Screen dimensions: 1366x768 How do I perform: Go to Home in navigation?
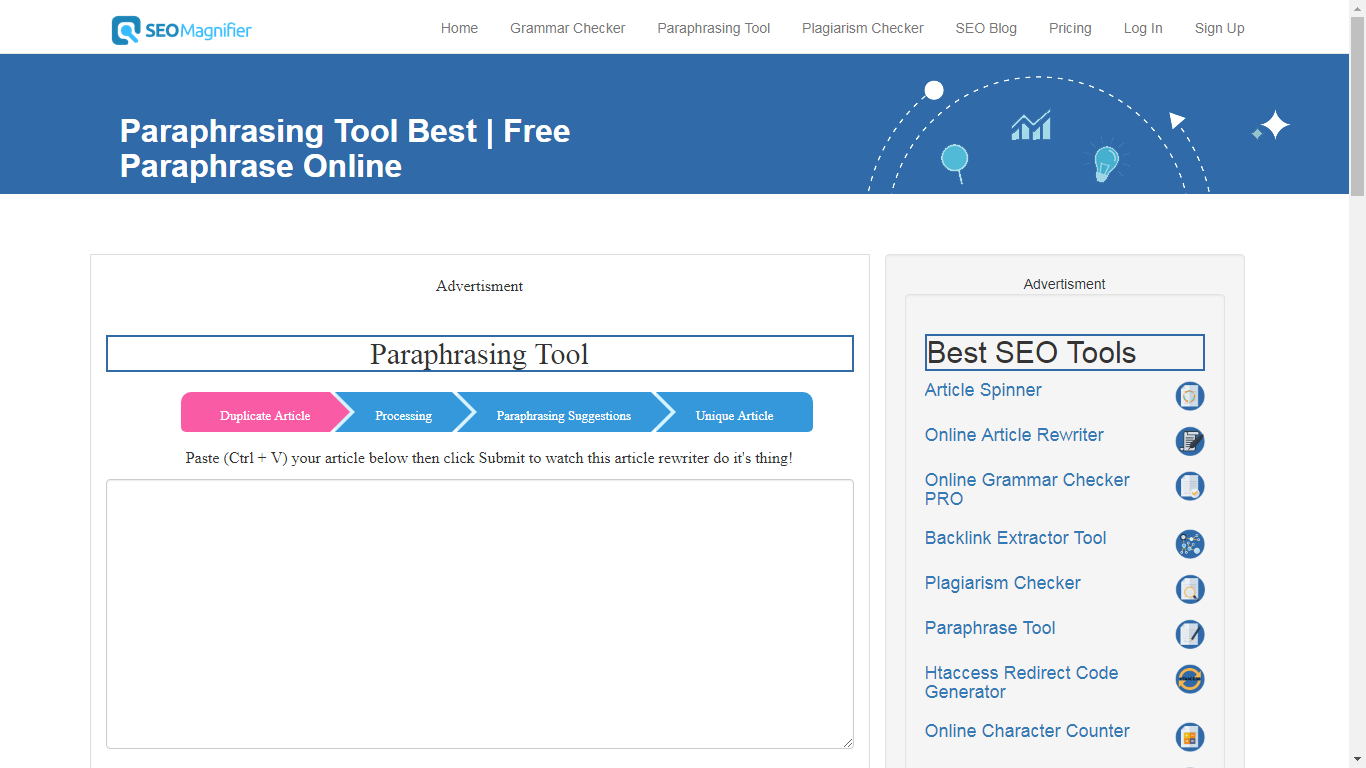459,28
